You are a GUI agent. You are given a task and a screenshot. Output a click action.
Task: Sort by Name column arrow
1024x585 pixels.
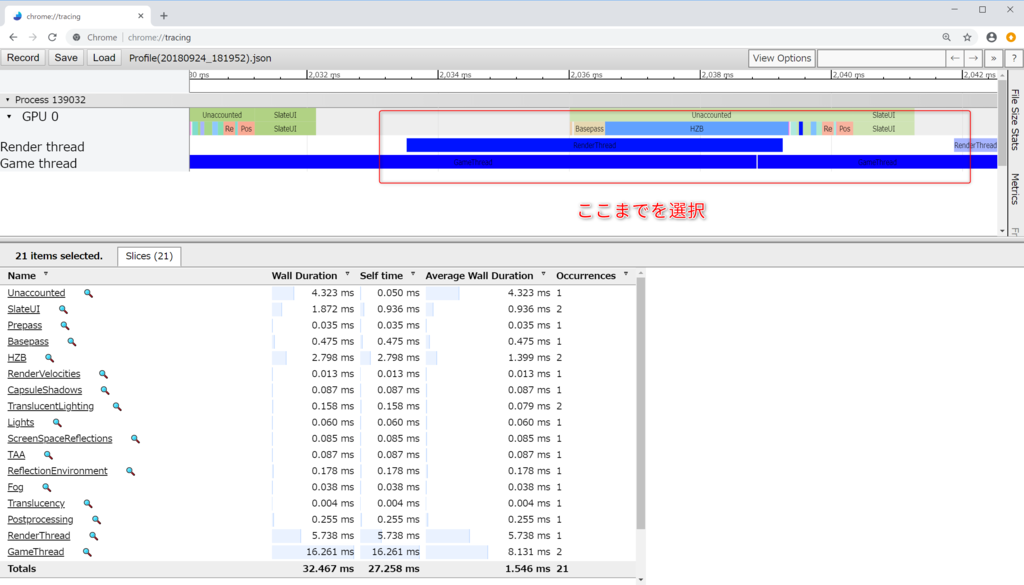tap(46, 274)
